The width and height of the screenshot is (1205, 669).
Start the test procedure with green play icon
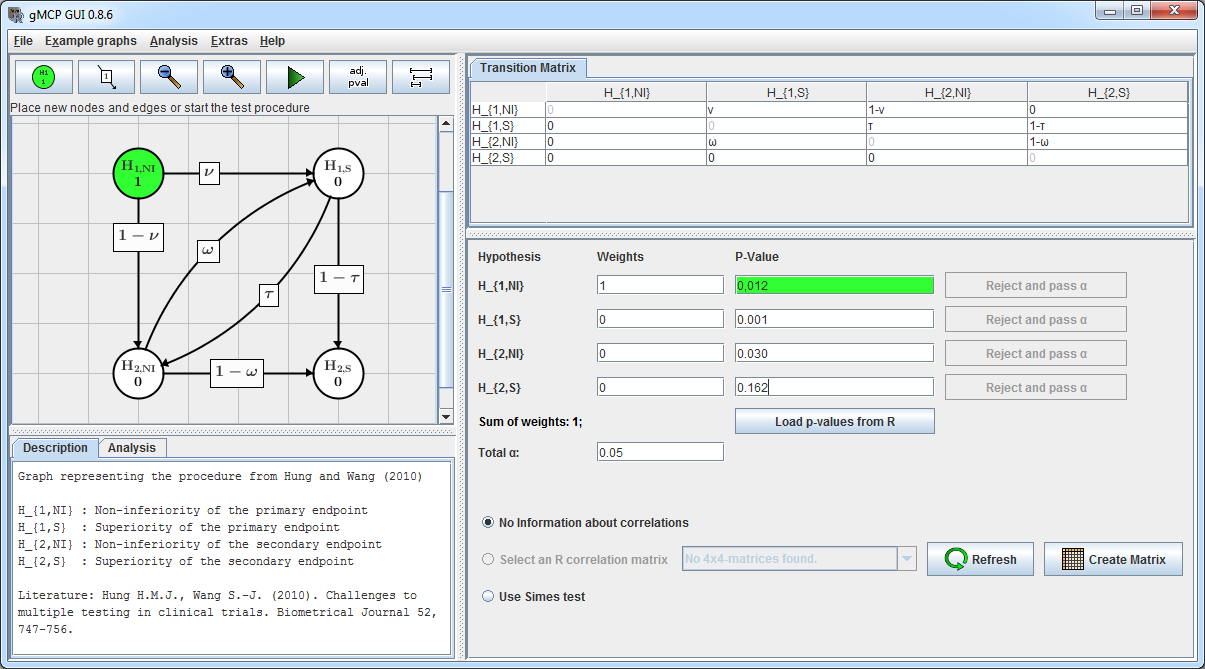click(295, 77)
